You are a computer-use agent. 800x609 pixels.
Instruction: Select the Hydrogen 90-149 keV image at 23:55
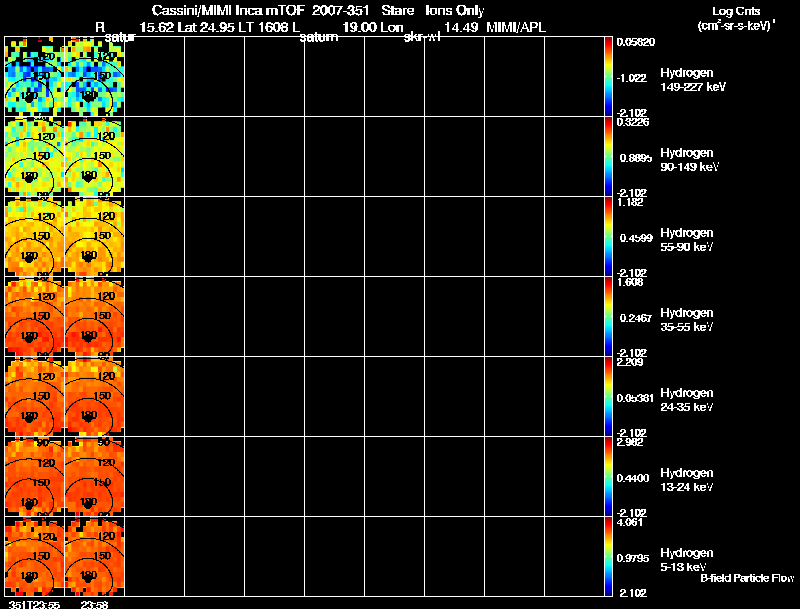click(34, 156)
